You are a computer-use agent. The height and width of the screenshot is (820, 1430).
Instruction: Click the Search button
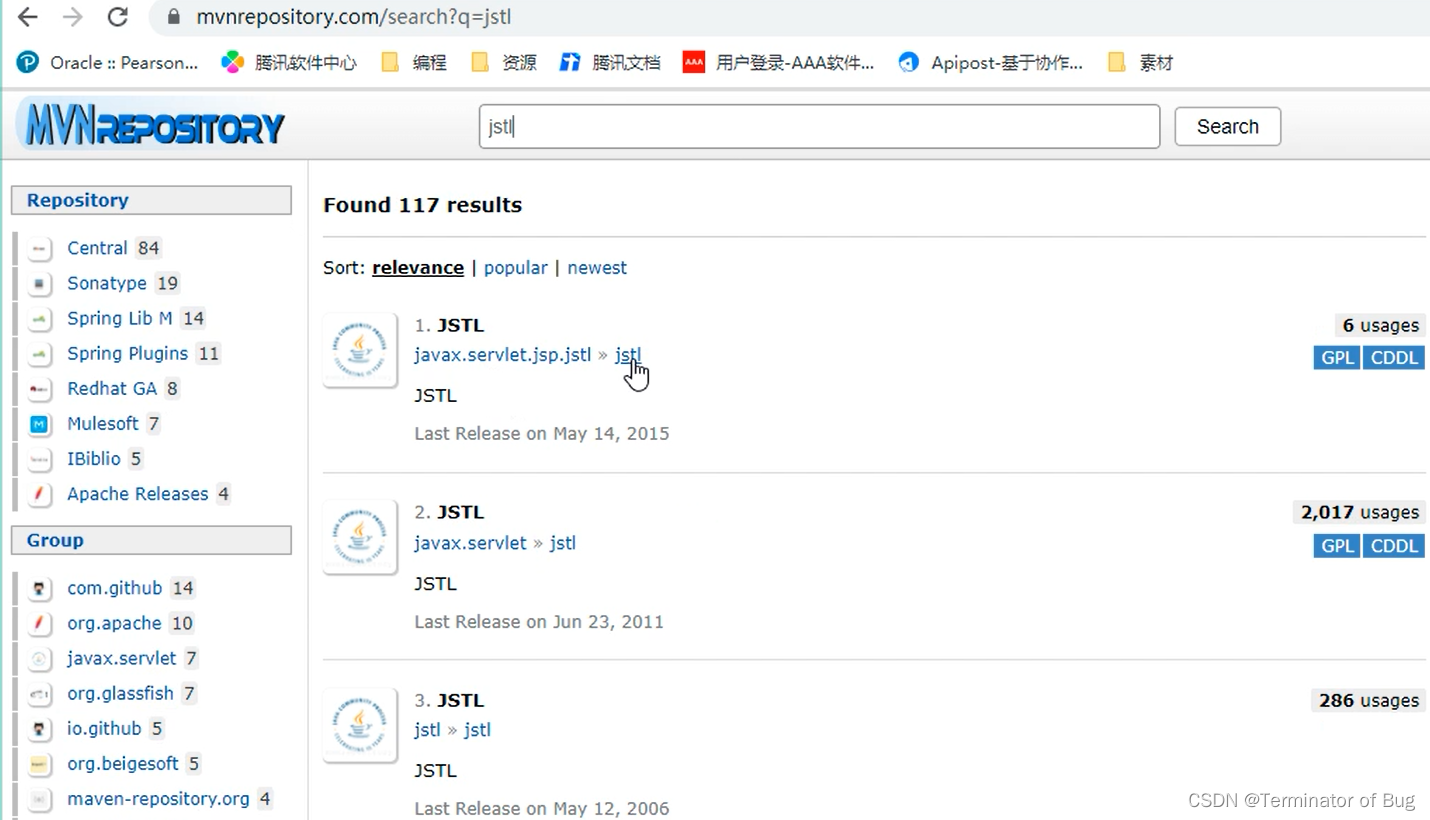[1227, 126]
